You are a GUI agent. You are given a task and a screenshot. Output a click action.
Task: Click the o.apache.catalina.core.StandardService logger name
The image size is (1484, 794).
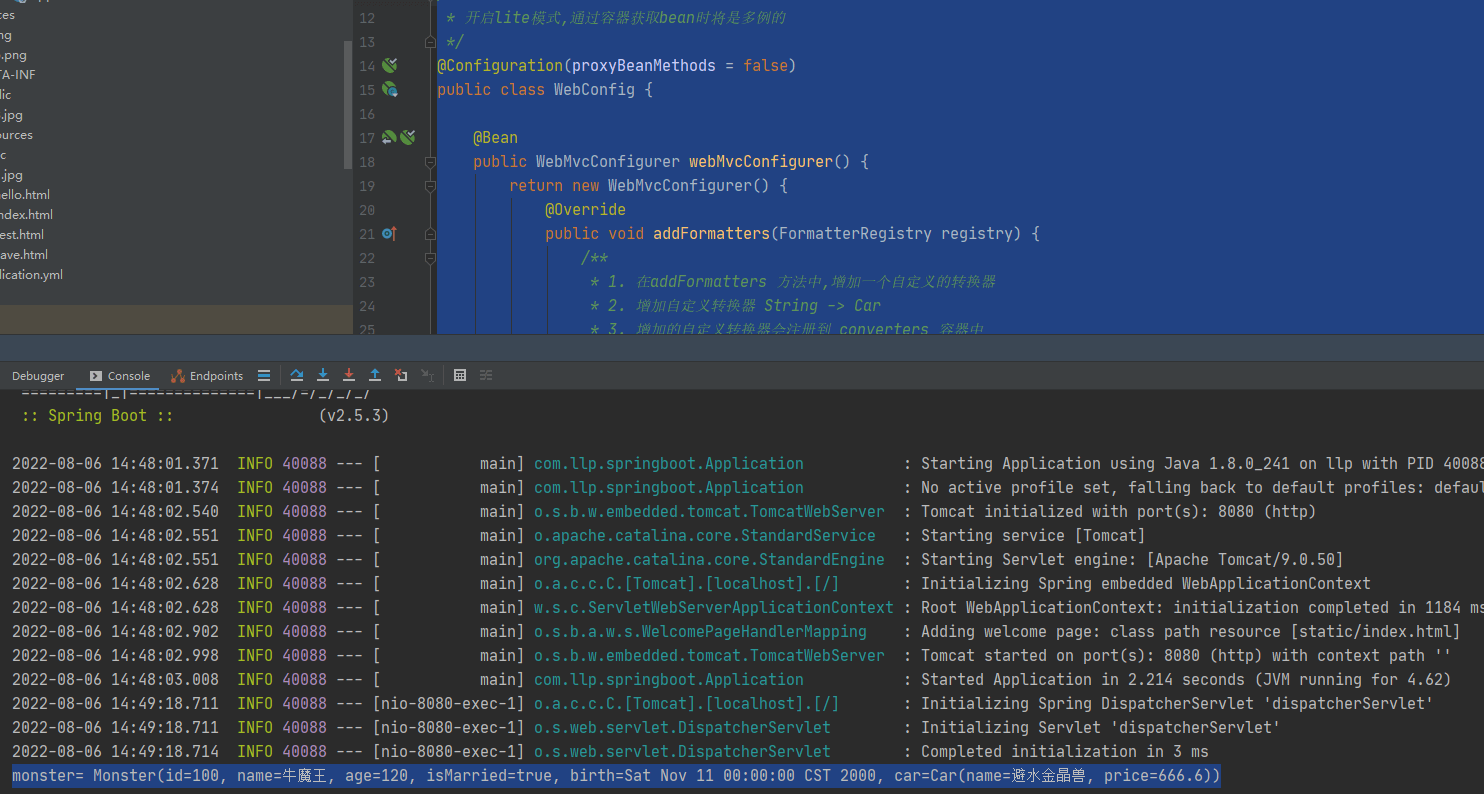pos(705,536)
